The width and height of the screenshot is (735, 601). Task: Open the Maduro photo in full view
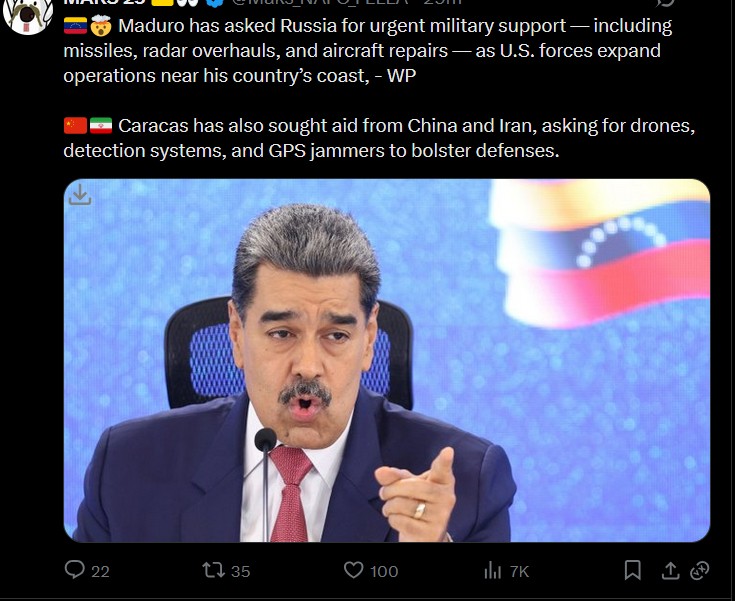tap(387, 360)
